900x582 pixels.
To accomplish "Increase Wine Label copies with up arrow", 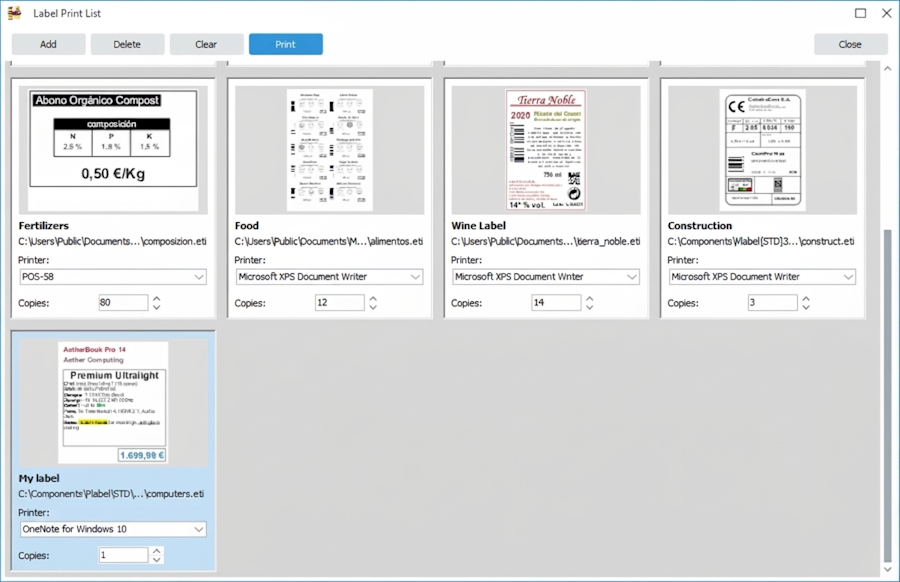I will click(x=589, y=298).
